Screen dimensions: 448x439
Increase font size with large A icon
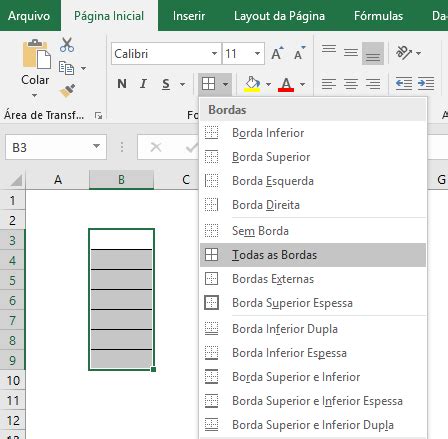pyautogui.click(x=277, y=53)
